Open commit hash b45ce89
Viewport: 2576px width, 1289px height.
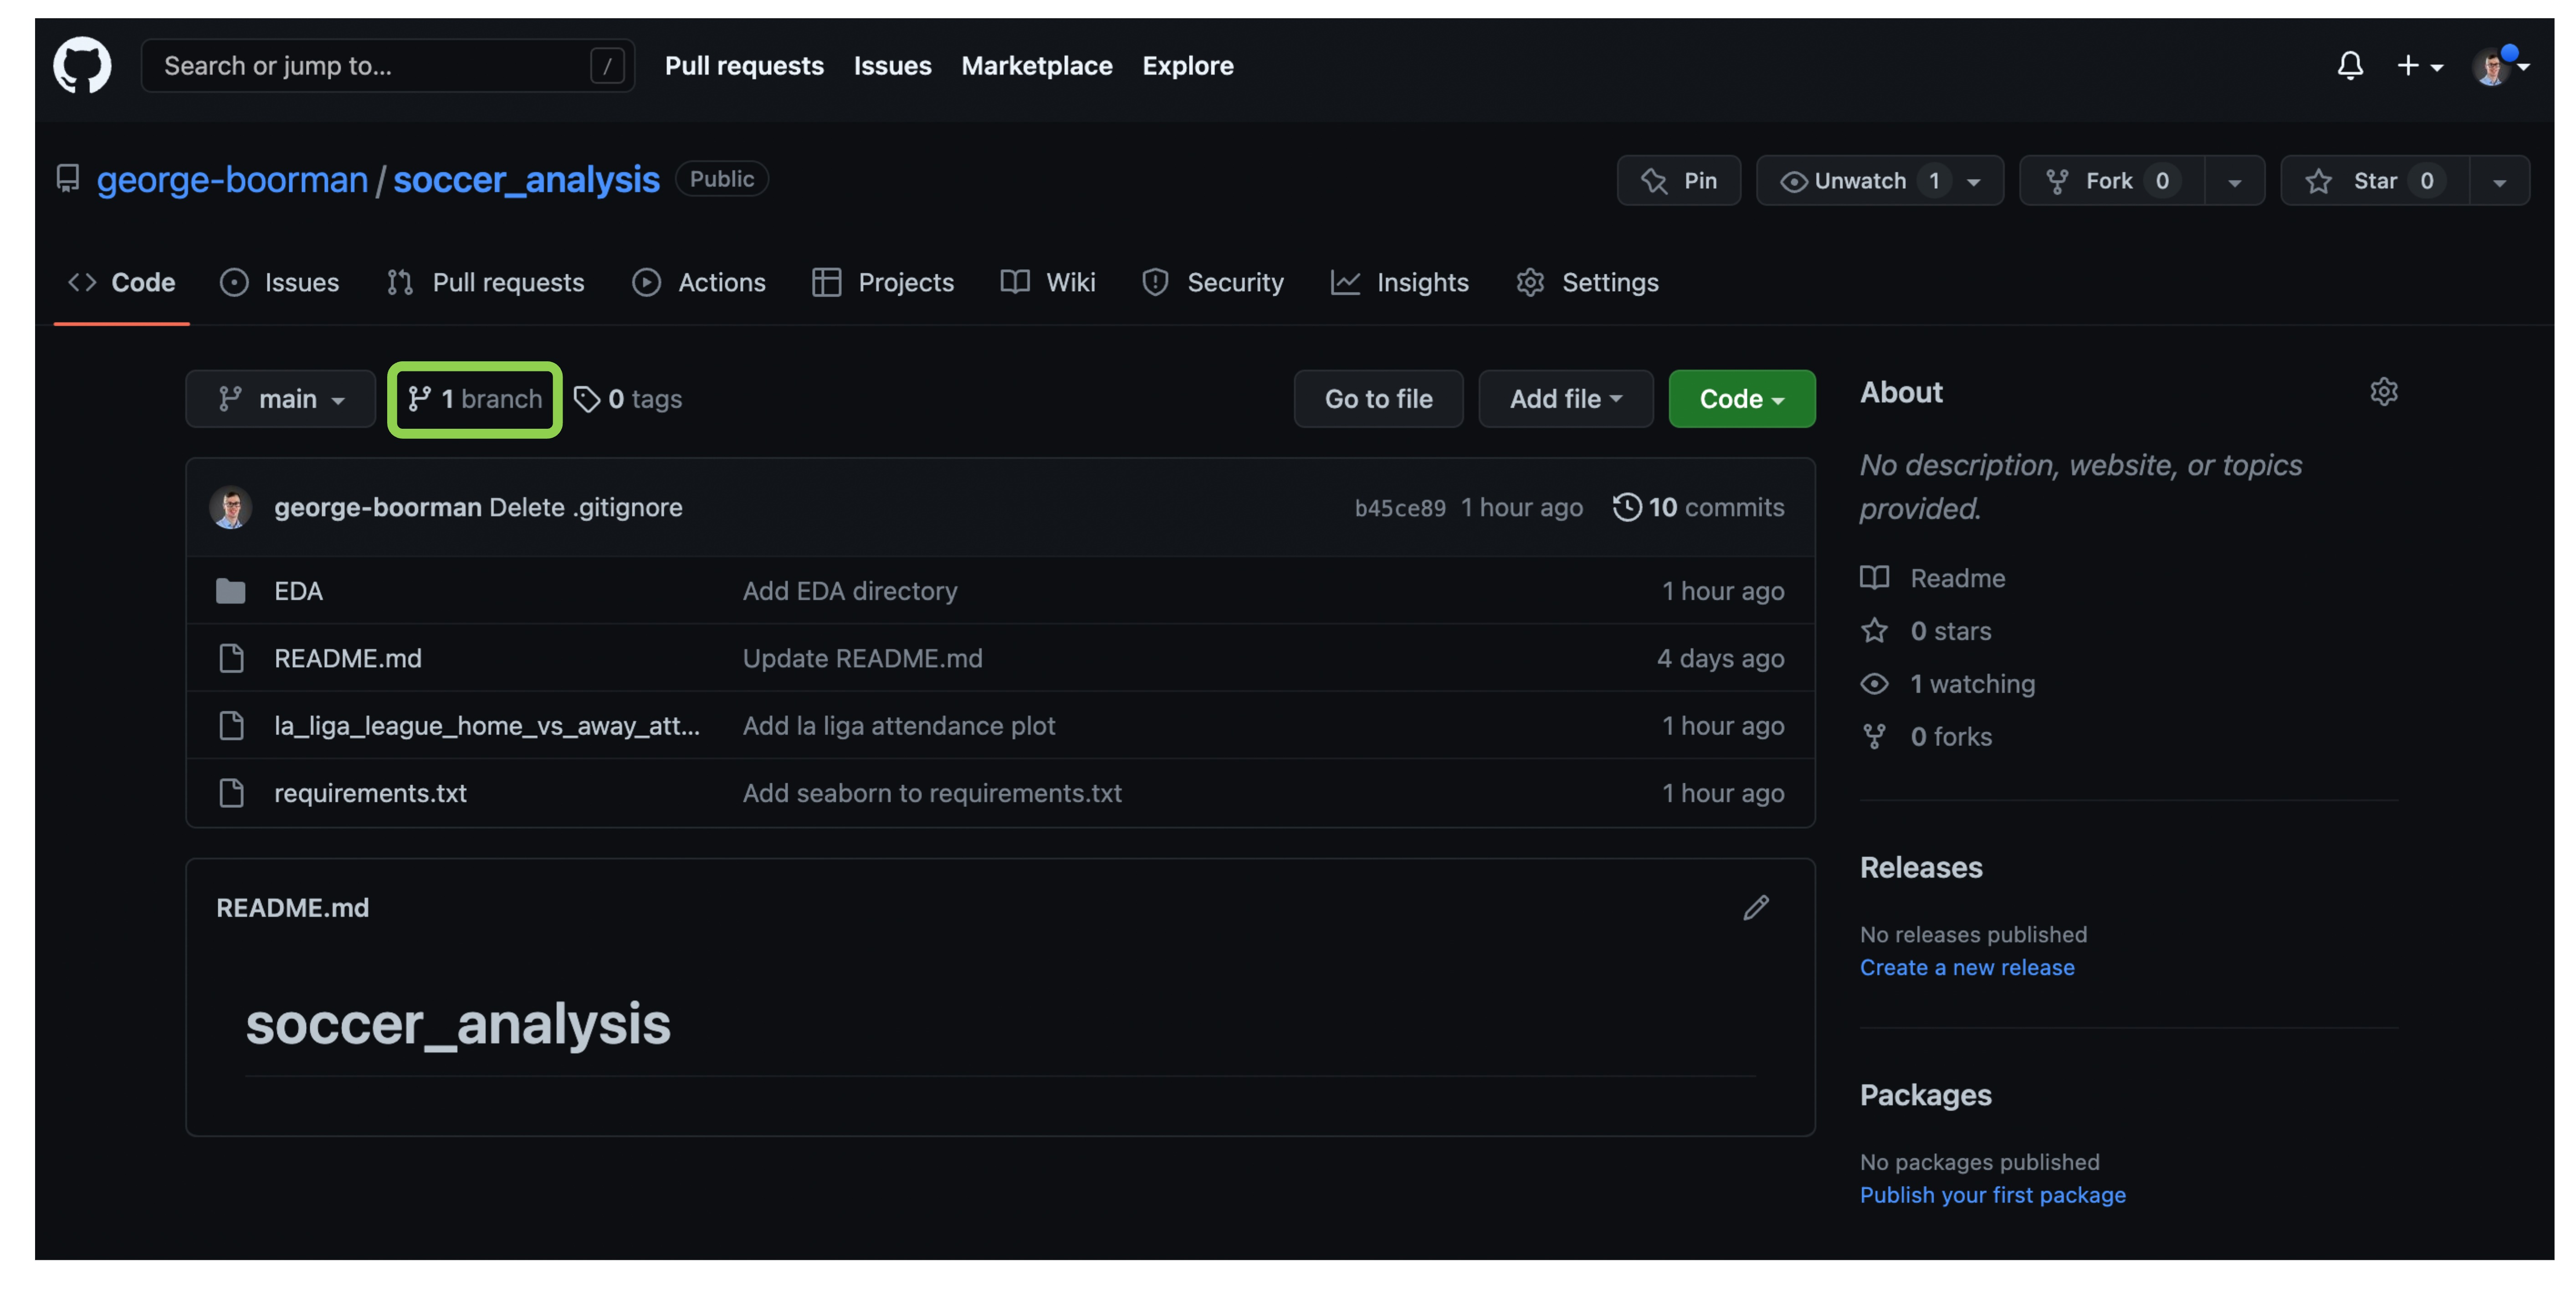[1400, 508]
